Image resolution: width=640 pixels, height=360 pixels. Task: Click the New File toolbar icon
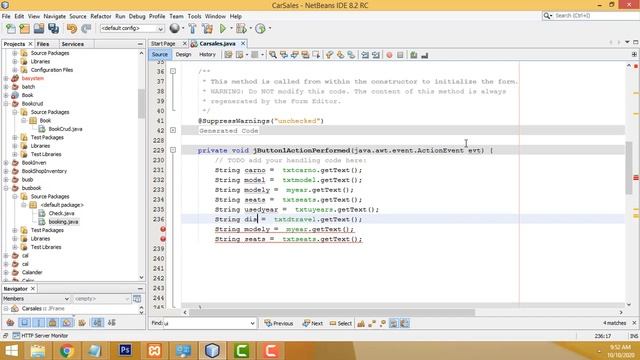click(11, 29)
